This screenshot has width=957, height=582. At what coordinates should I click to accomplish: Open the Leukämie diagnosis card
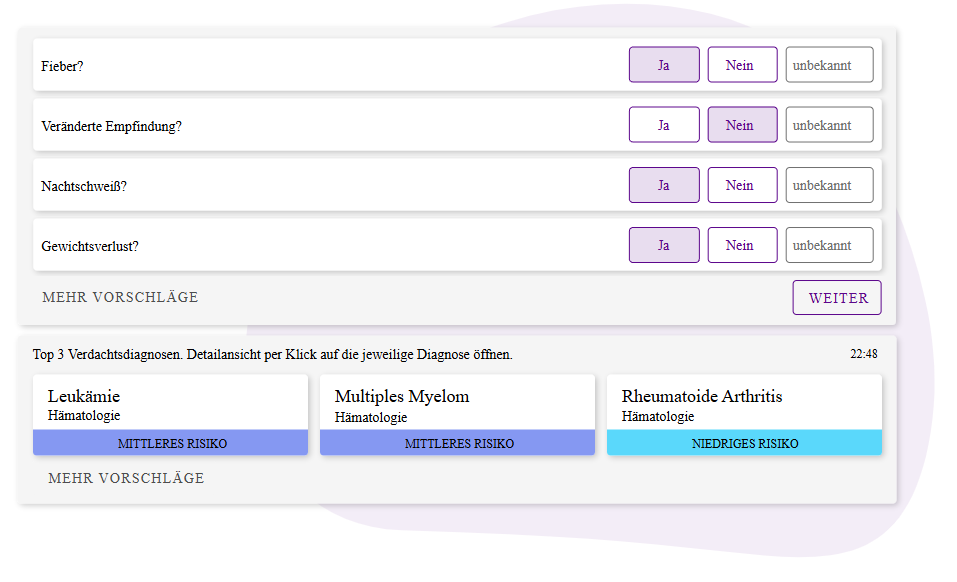[x=170, y=403]
